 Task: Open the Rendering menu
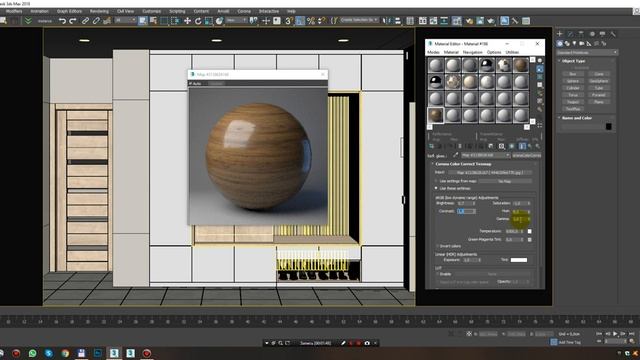click(99, 11)
